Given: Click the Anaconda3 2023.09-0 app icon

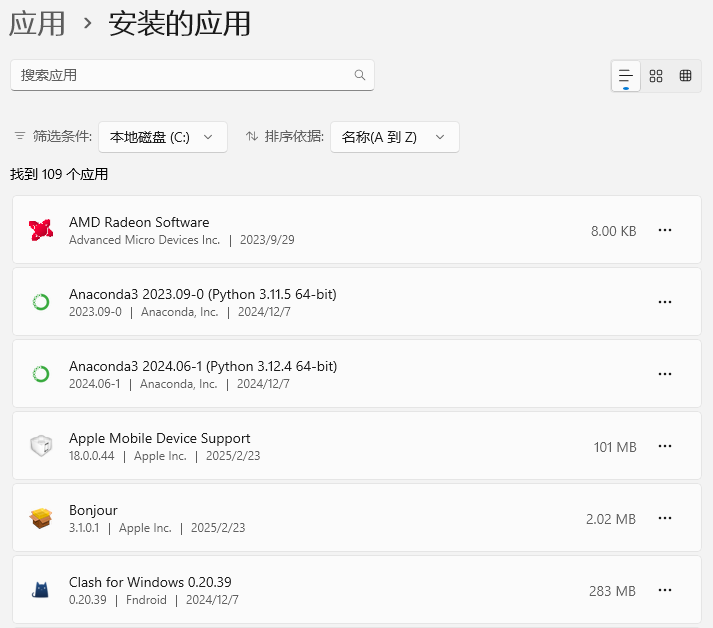Looking at the screenshot, I should click(40, 302).
